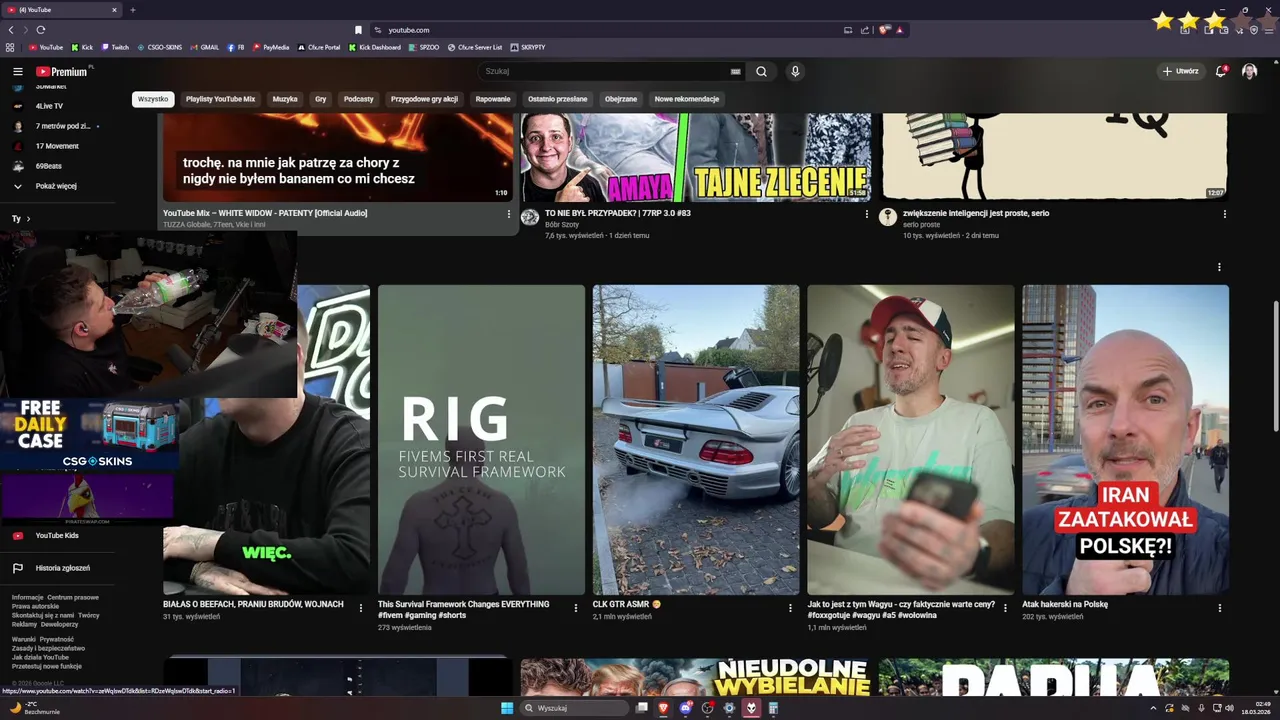The height and width of the screenshot is (720, 1280).
Task: Open notifications bell
Action: pos(1221,71)
